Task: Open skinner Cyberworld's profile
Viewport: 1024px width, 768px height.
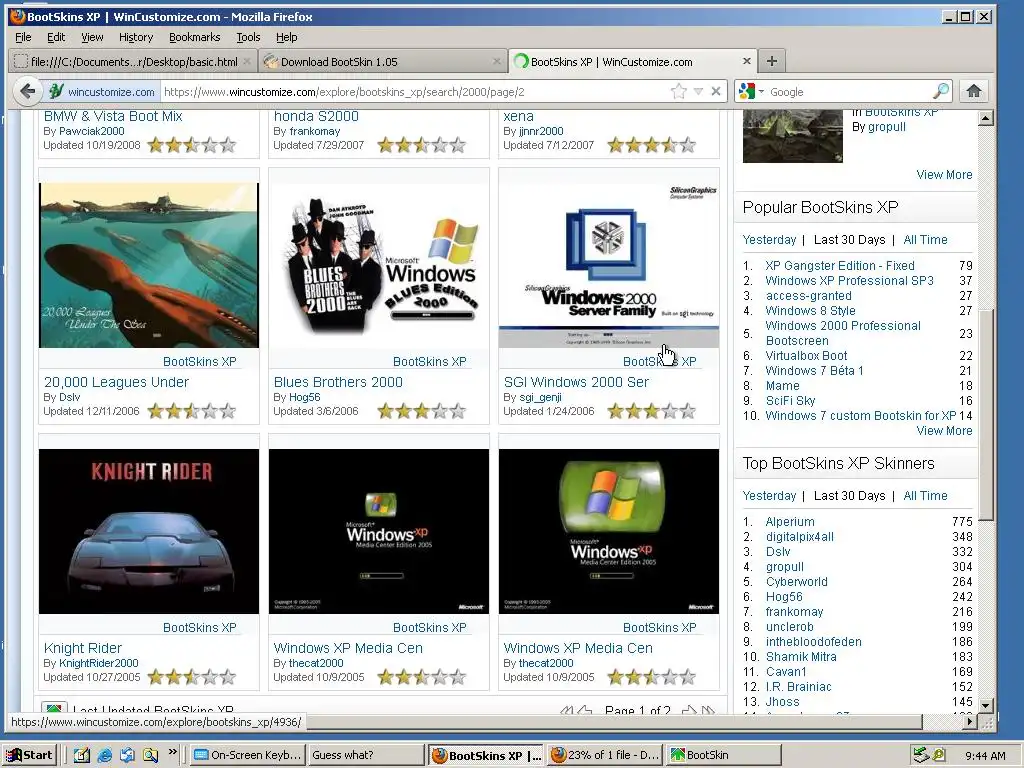Action: coord(797,582)
